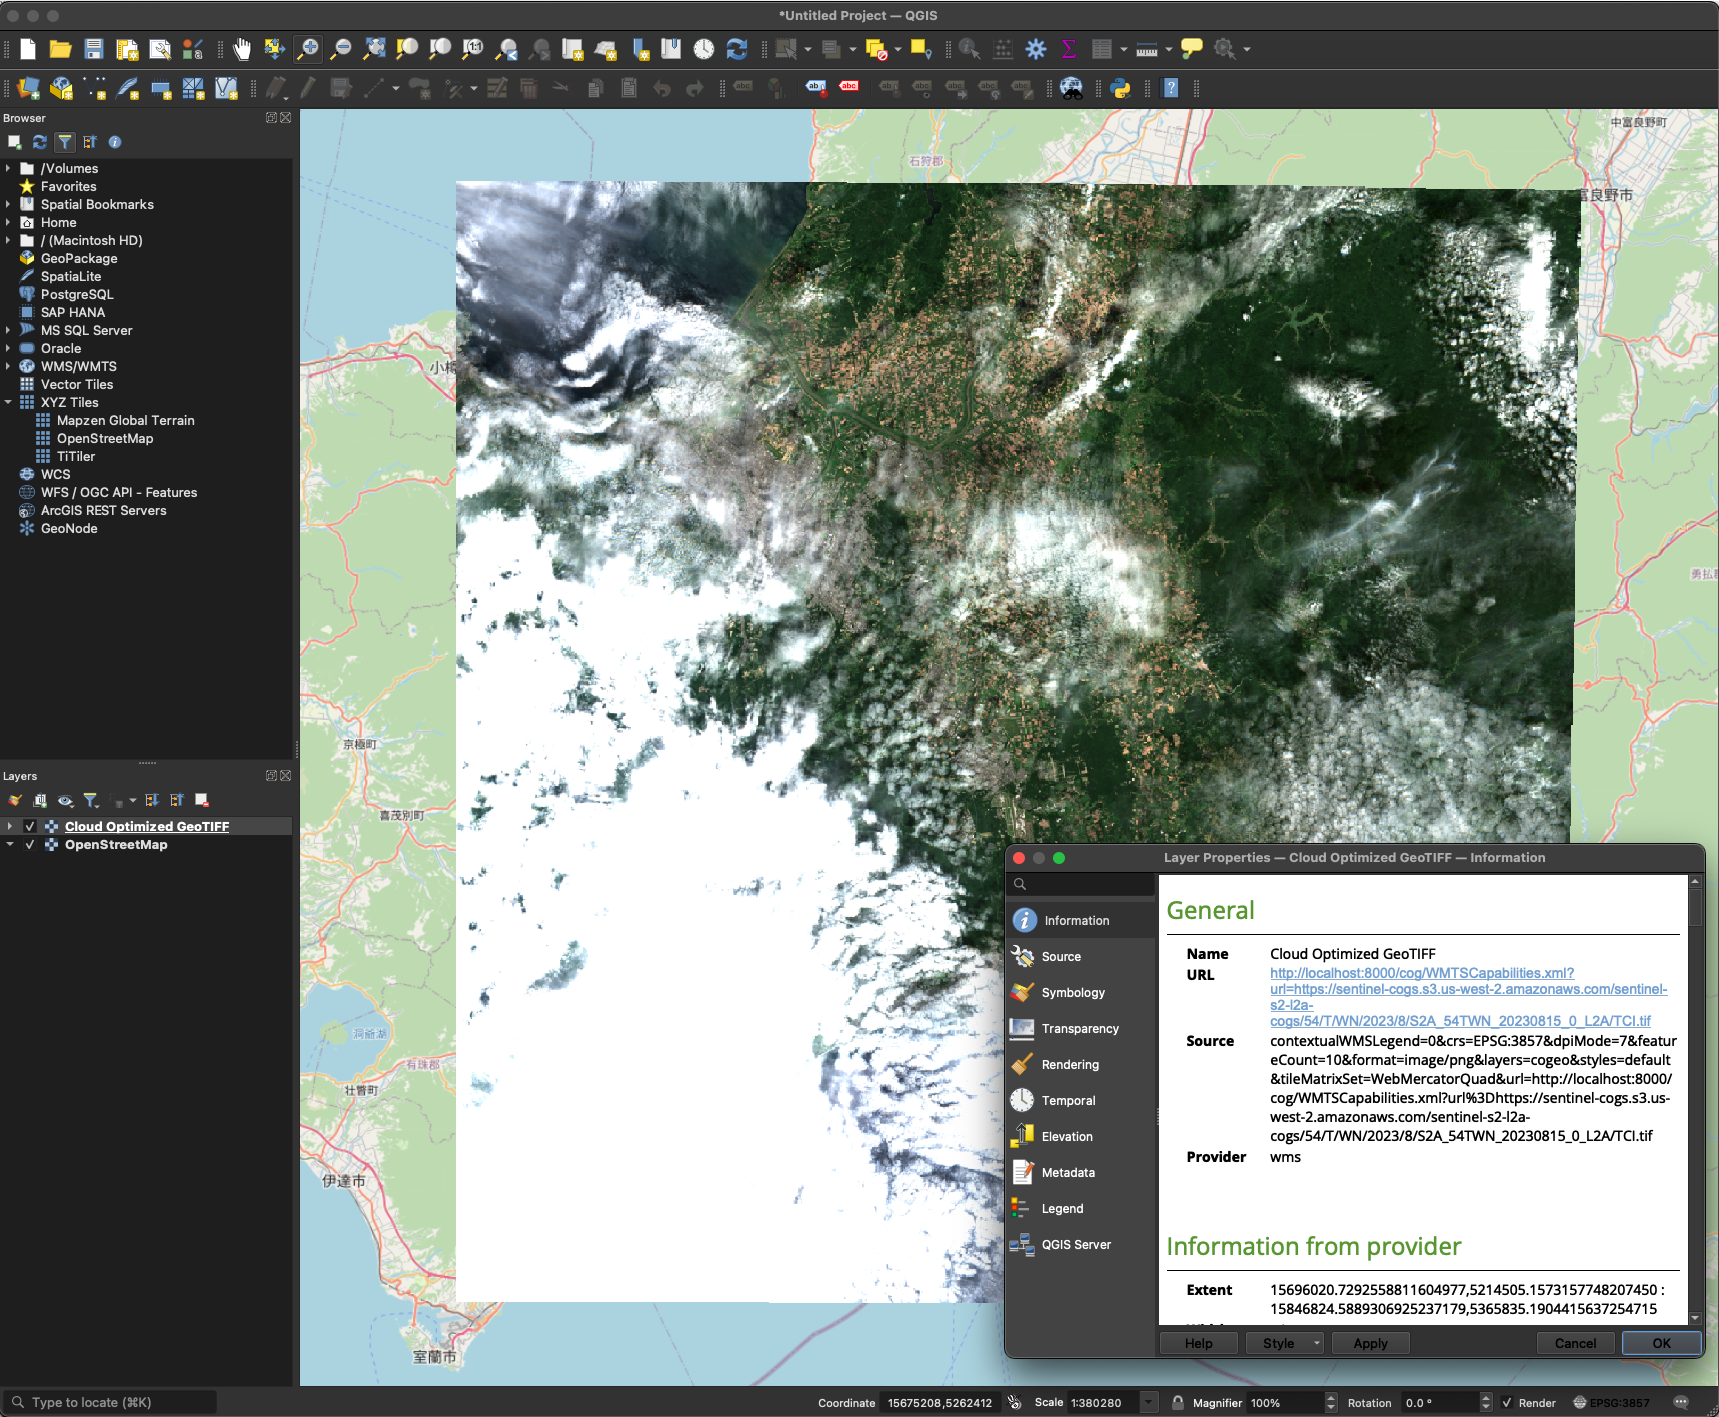
Task: Click the Collapse All icon in Layers panel
Action: click(x=177, y=800)
